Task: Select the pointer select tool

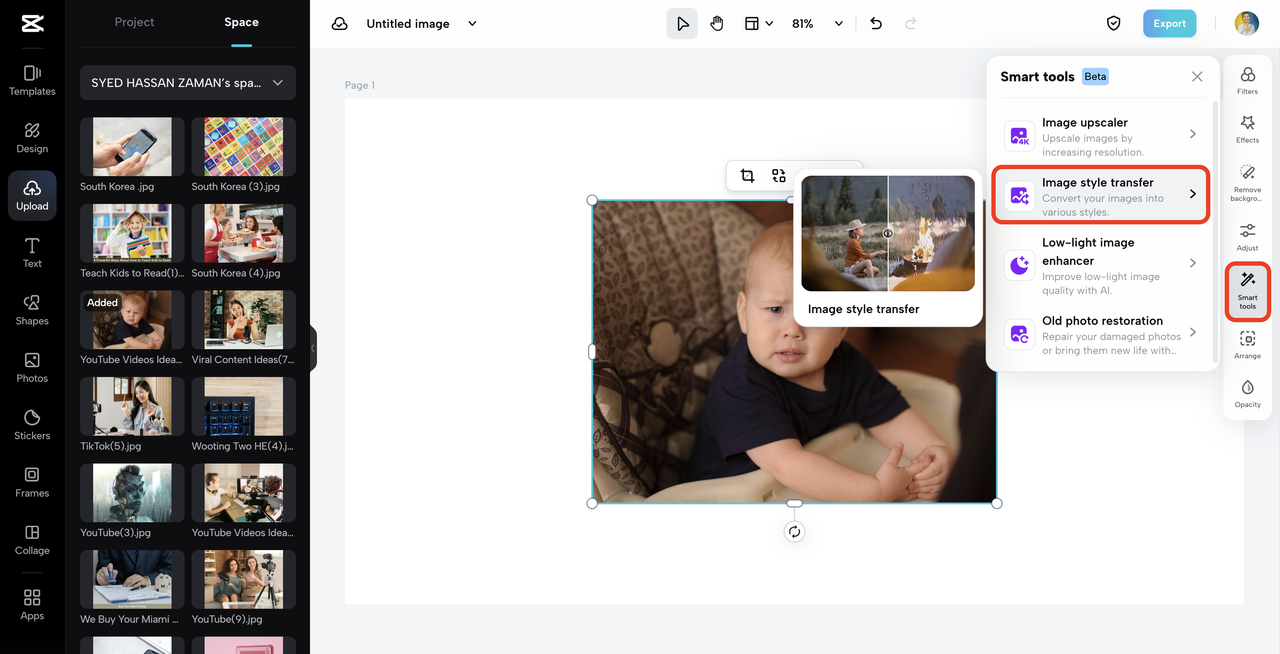Action: coord(682,23)
